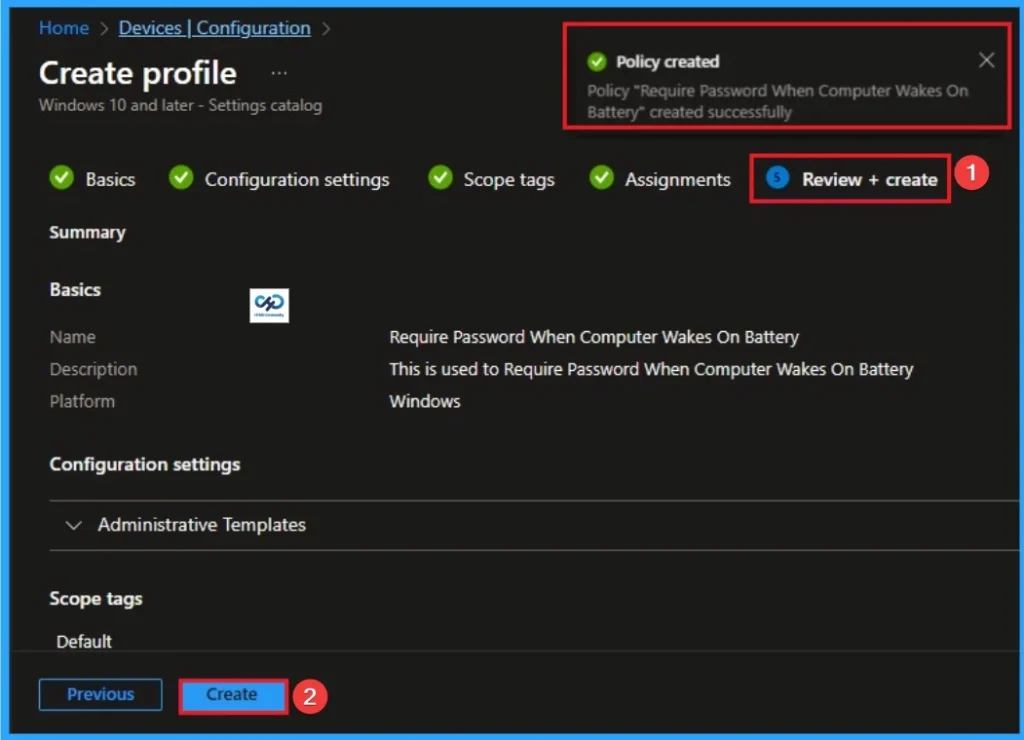Click the checkmark icon on Configuration settings step

181,178
